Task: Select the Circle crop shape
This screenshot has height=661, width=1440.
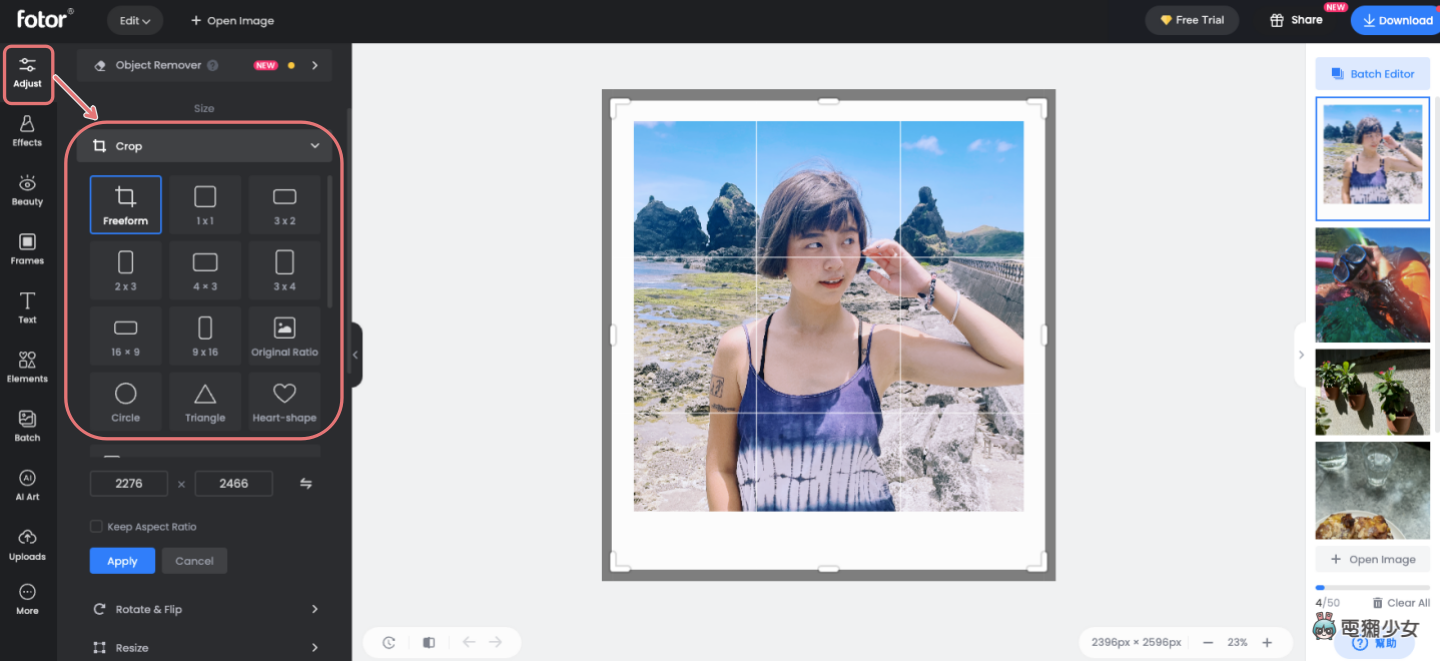Action: (125, 401)
